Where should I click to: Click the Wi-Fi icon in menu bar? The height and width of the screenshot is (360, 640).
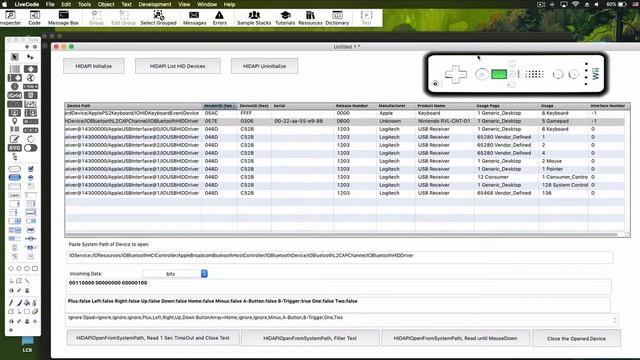(576, 4)
